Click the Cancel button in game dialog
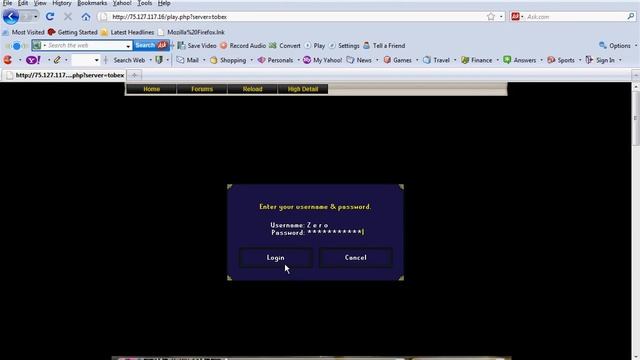 [x=355, y=258]
